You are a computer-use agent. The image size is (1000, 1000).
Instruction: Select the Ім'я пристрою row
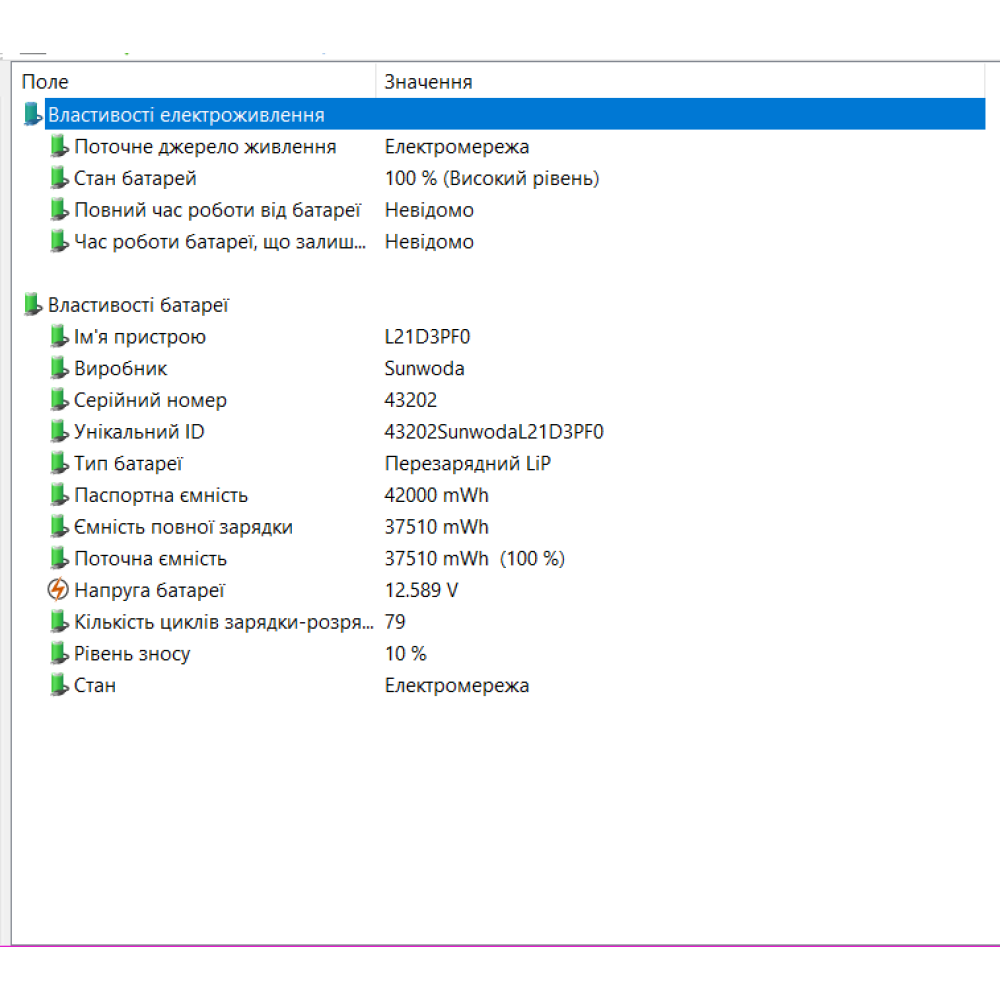point(140,337)
